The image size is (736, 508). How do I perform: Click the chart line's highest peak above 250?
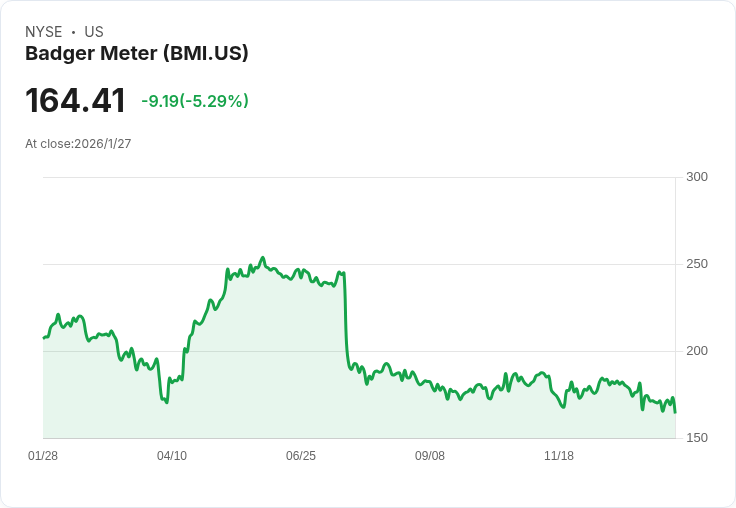262,258
